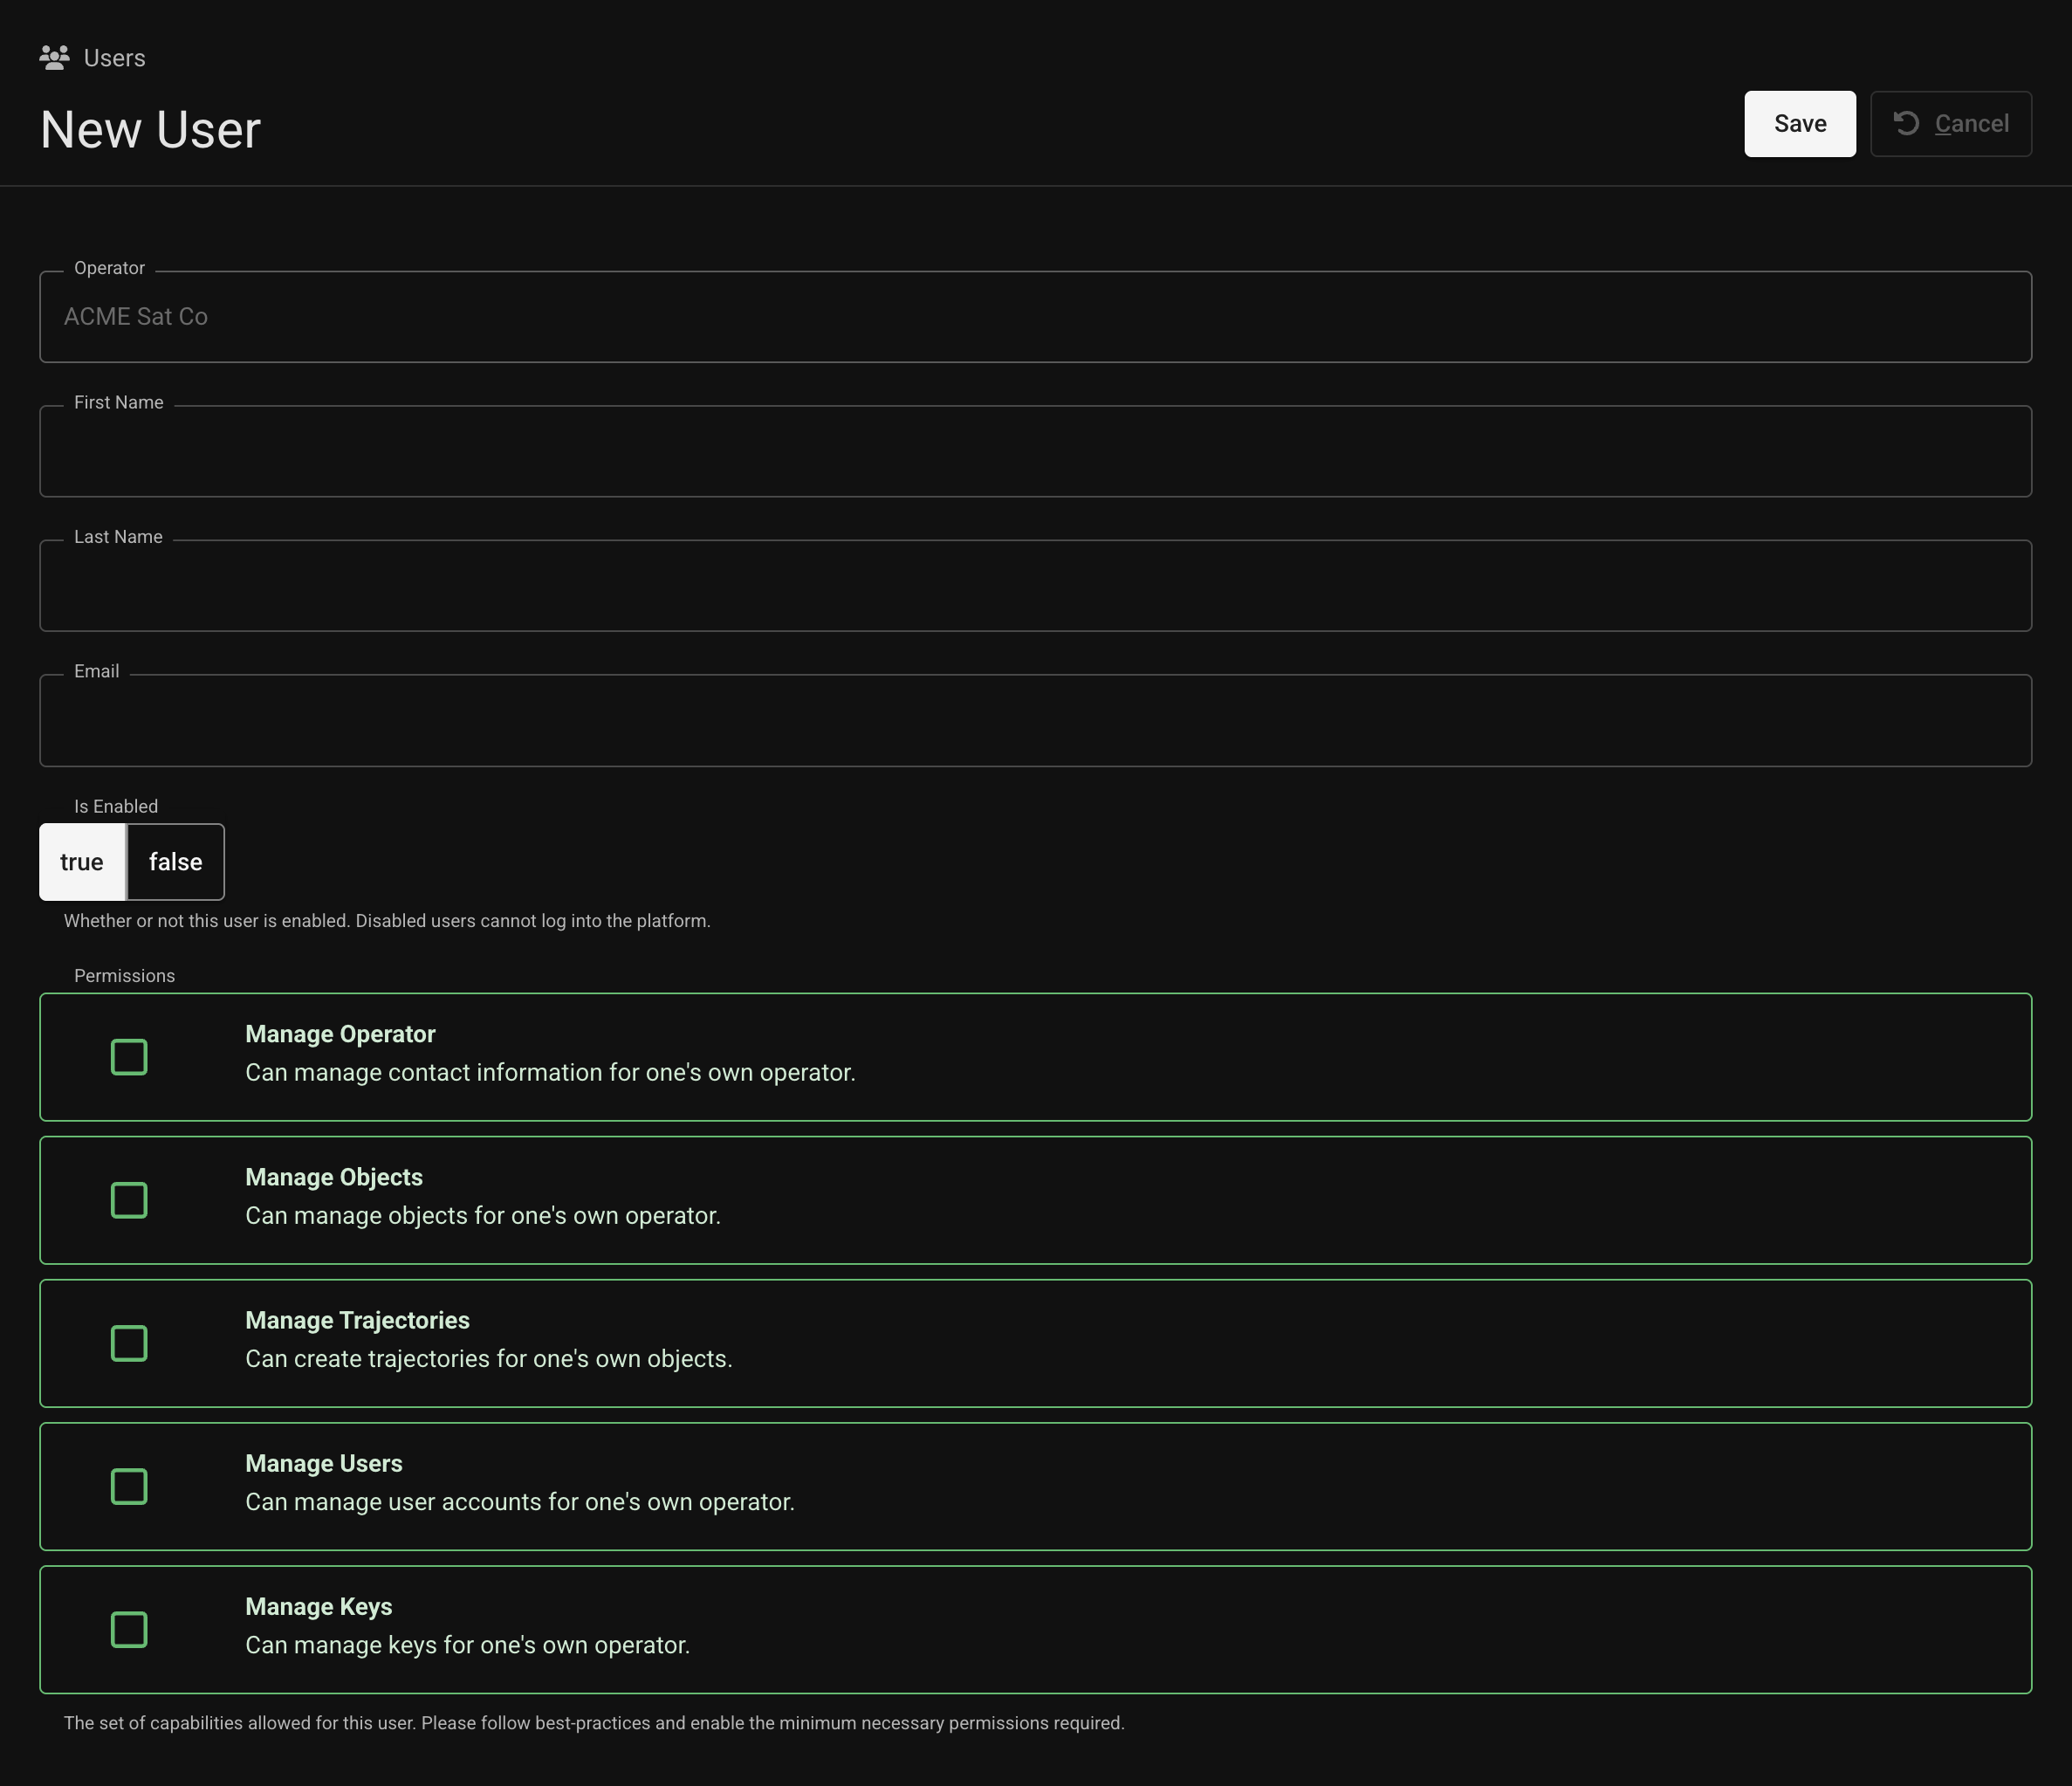Image resolution: width=2072 pixels, height=1786 pixels.
Task: Click into the Email field
Action: [1035, 721]
